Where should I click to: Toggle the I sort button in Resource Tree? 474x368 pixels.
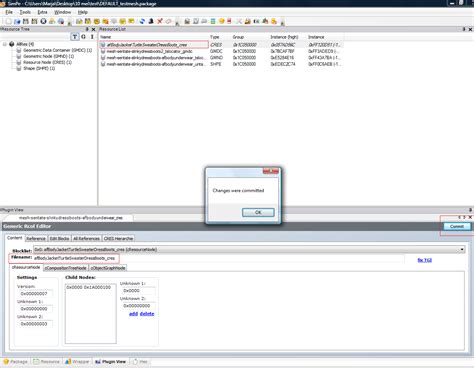[x=92, y=37]
